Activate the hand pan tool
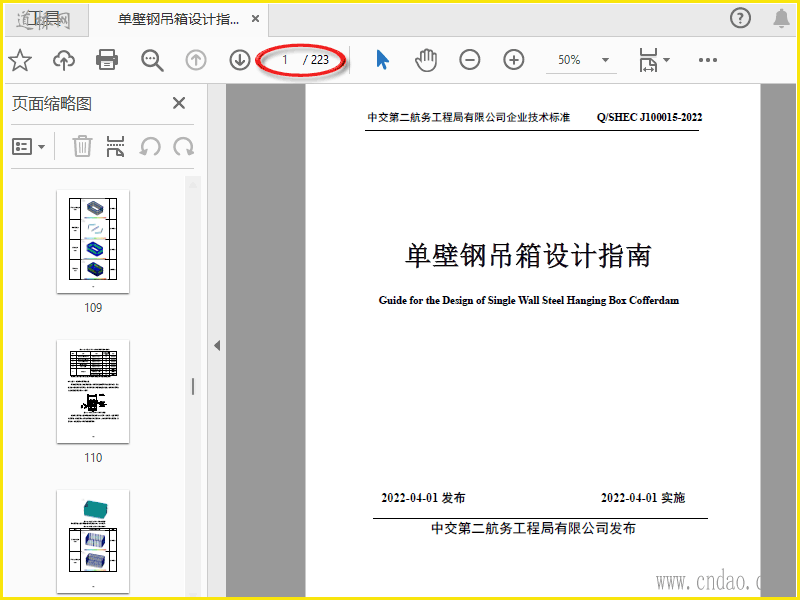800x600 pixels. point(426,60)
